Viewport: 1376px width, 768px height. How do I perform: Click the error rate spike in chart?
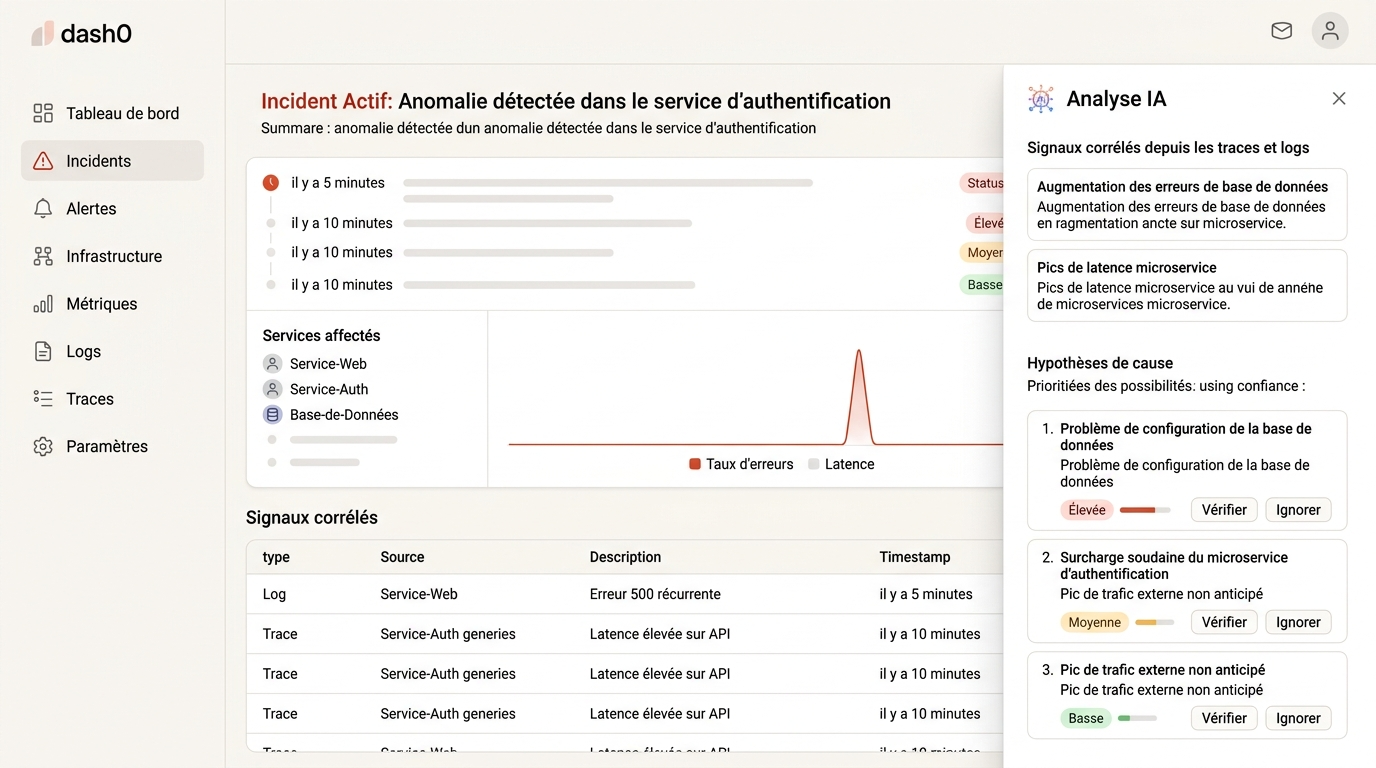click(x=858, y=396)
